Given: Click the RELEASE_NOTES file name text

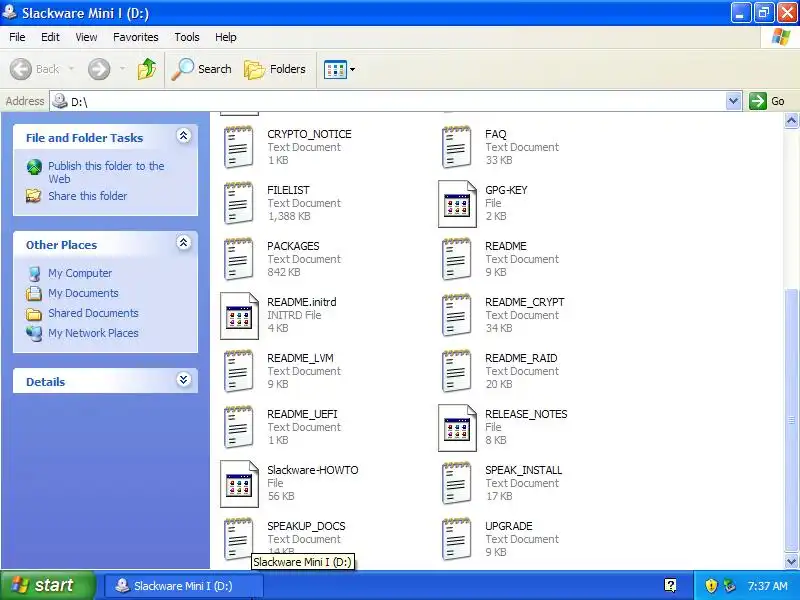Looking at the screenshot, I should pos(526,414).
